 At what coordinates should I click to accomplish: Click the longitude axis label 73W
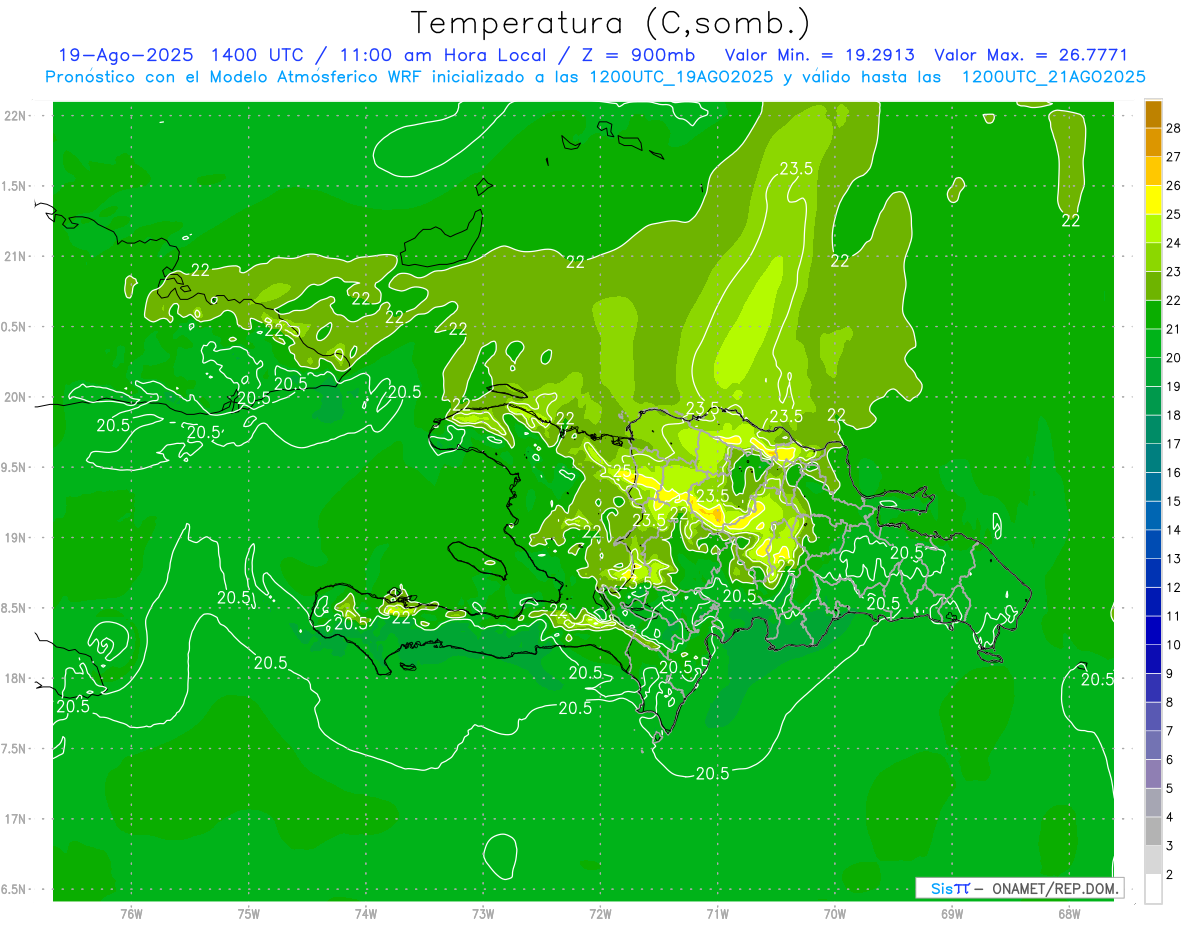pyautogui.click(x=483, y=914)
